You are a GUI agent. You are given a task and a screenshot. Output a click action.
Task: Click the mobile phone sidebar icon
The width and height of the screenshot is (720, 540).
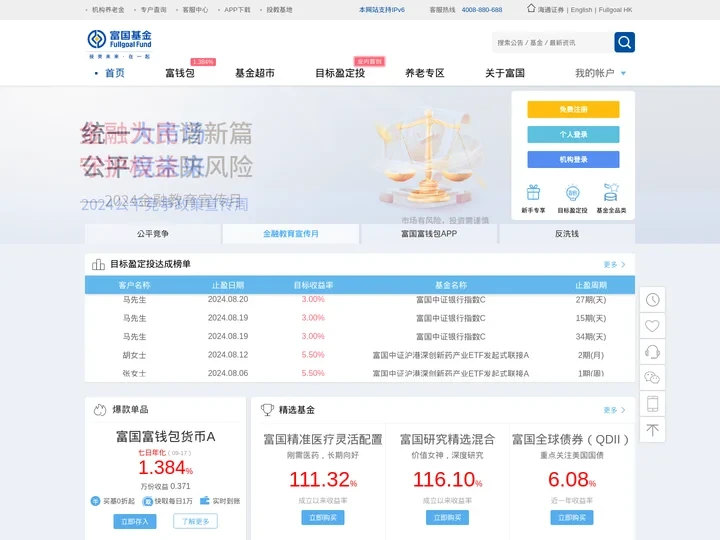(652, 404)
